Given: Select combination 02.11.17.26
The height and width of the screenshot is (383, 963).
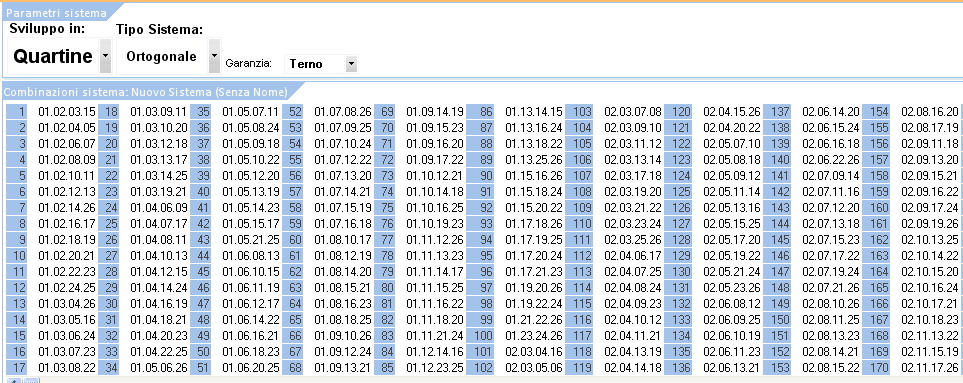Looking at the screenshot, I should point(930,367).
